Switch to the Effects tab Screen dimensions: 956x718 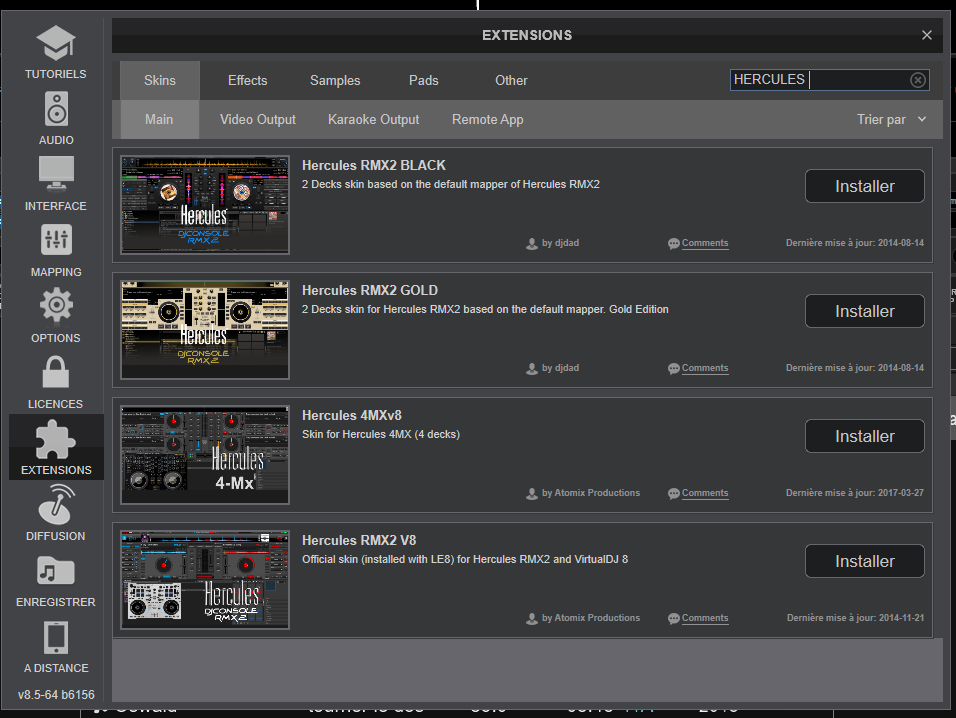[x=247, y=80]
